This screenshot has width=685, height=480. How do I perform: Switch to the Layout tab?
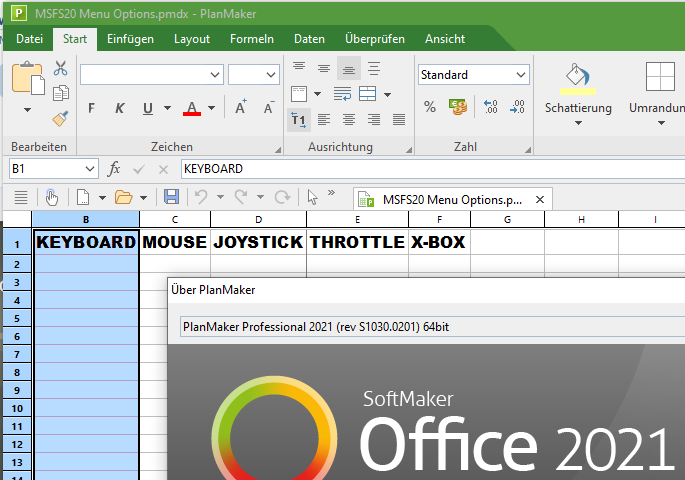pos(192,39)
